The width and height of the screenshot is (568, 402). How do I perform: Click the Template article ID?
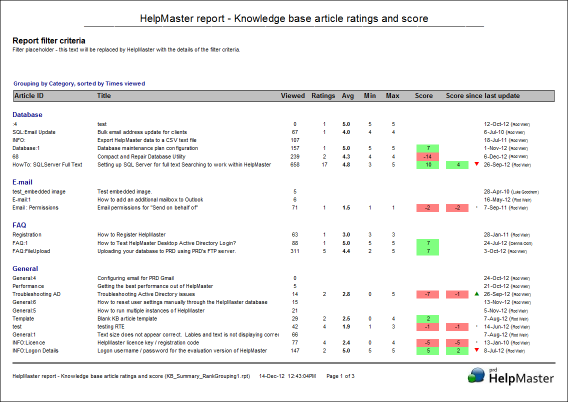[23, 319]
